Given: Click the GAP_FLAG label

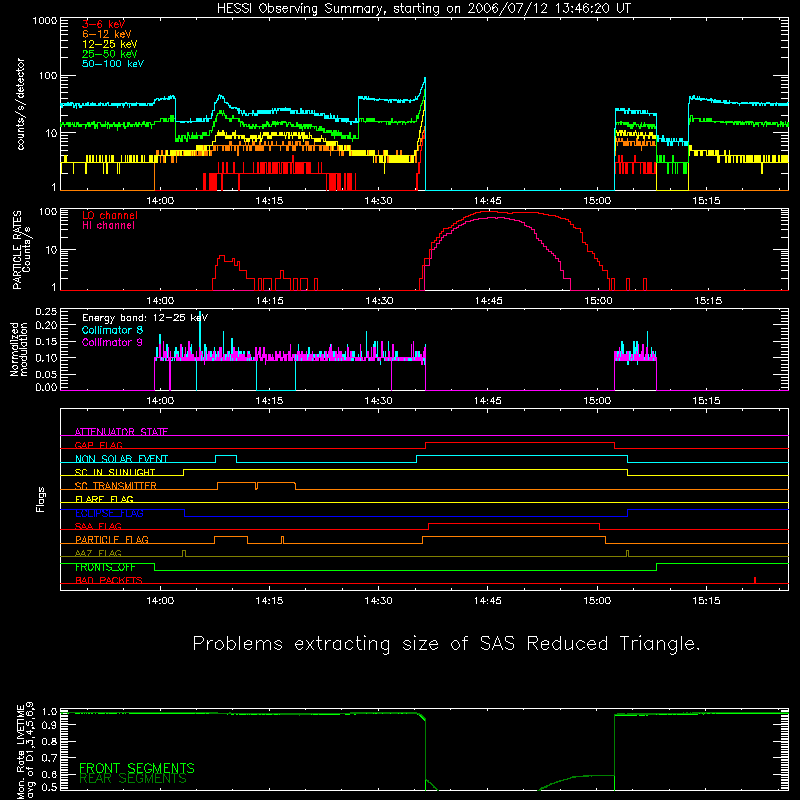Looking at the screenshot, I should 98,445.
